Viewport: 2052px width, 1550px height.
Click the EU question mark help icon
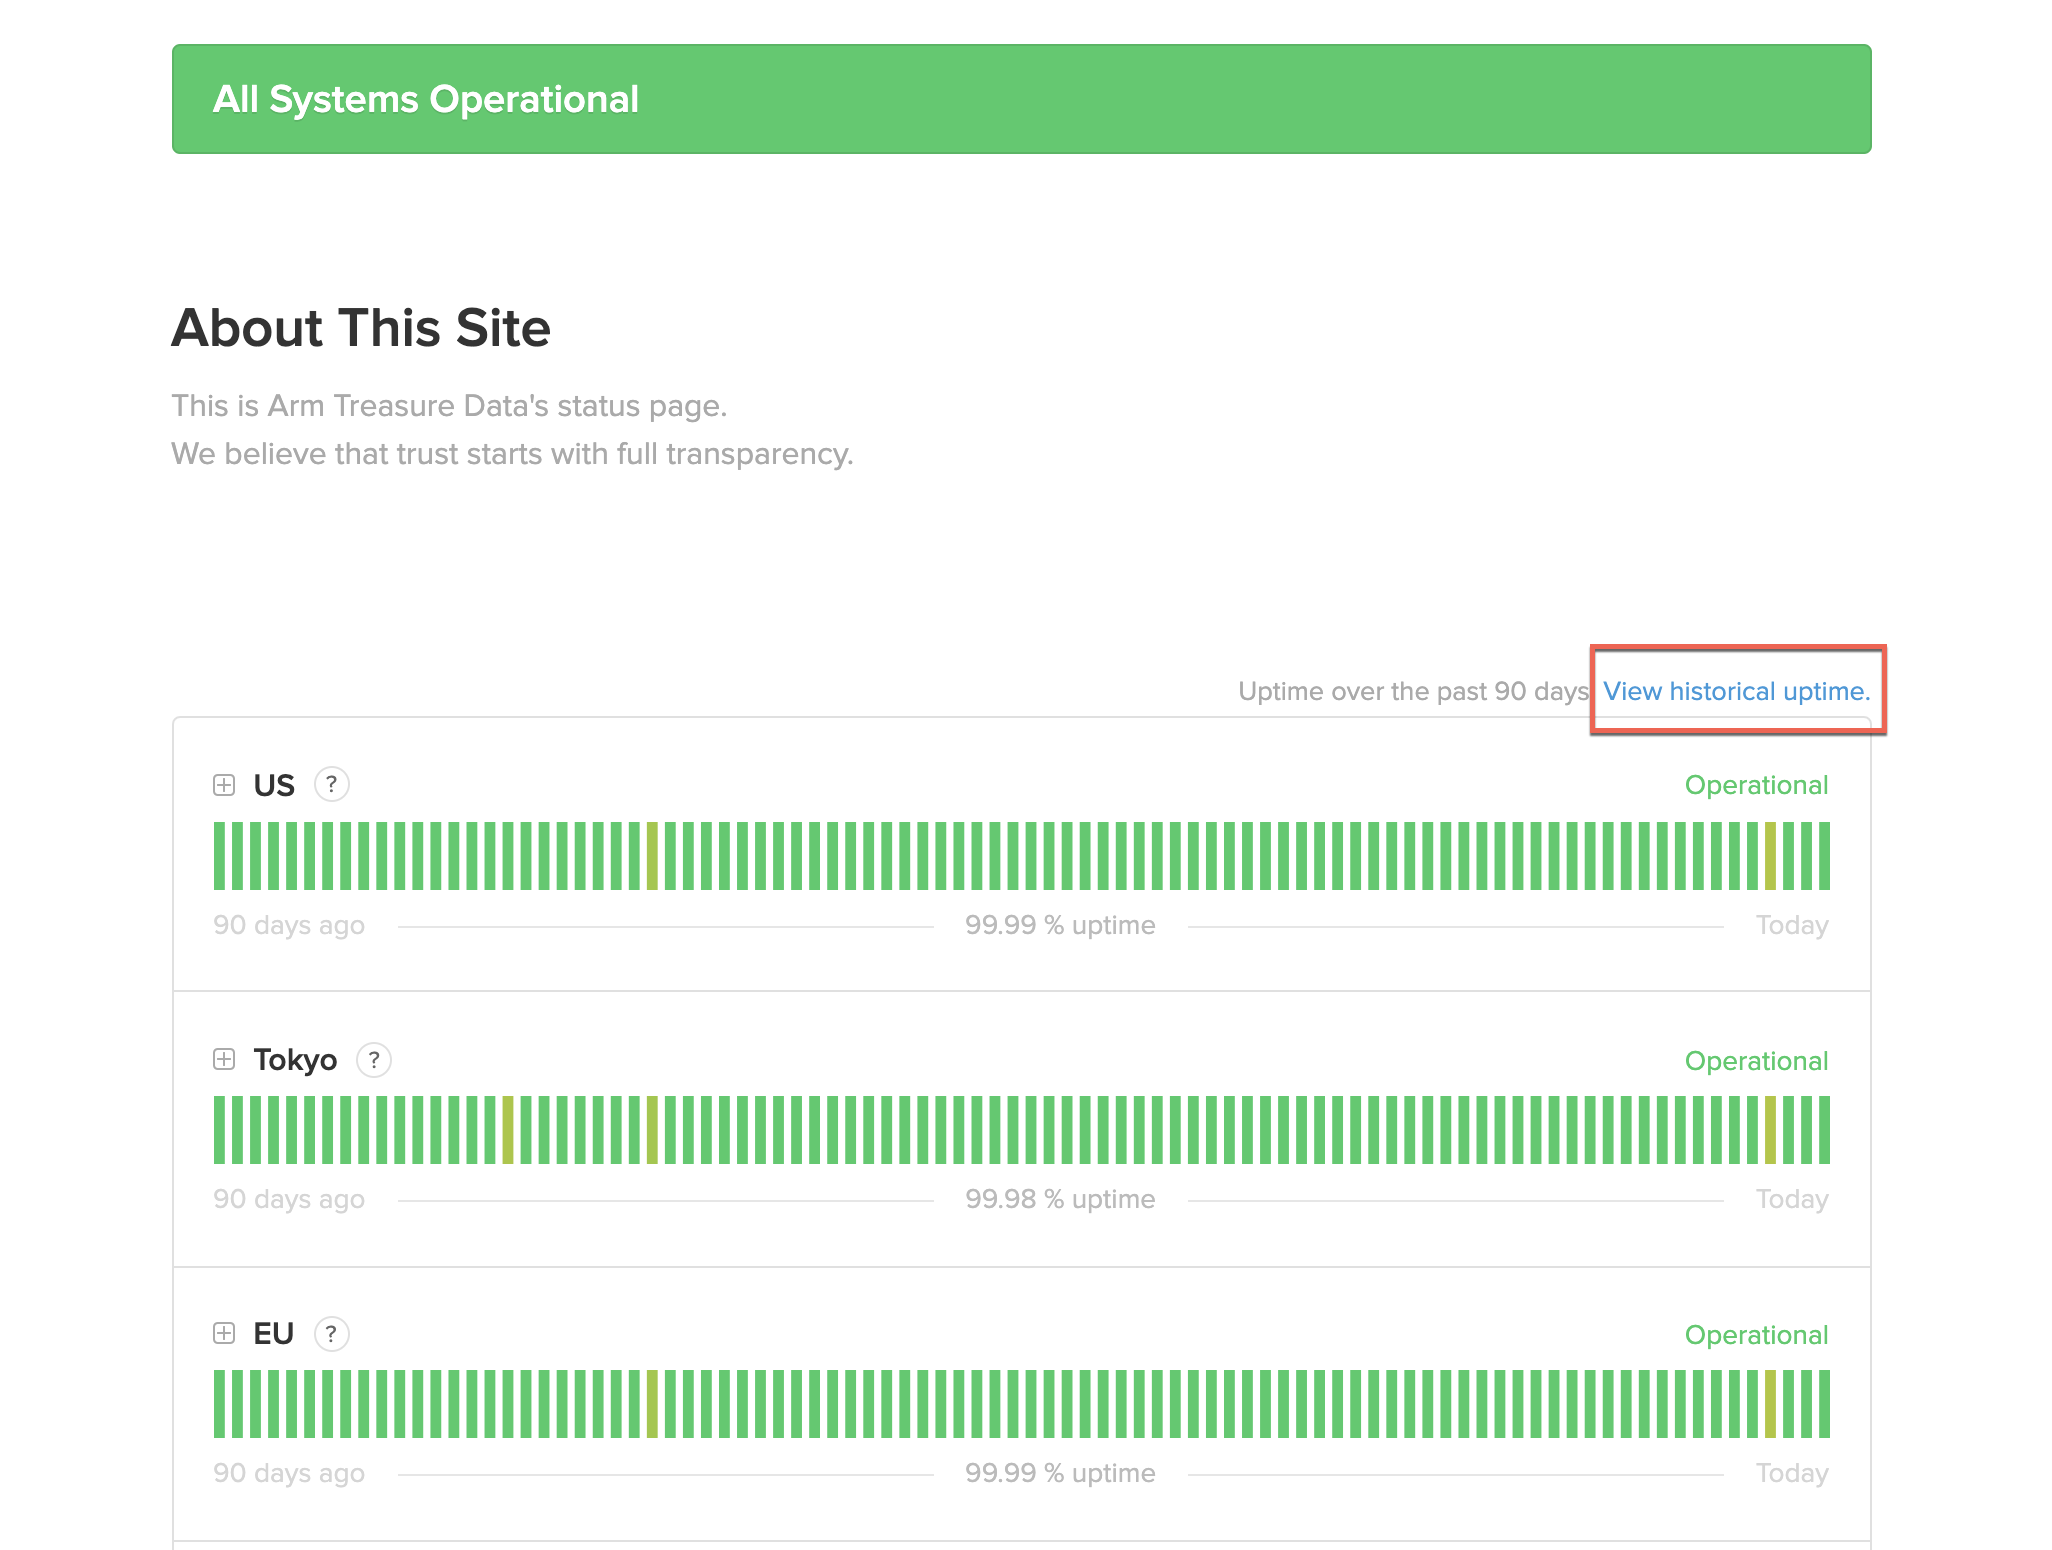tap(331, 1333)
